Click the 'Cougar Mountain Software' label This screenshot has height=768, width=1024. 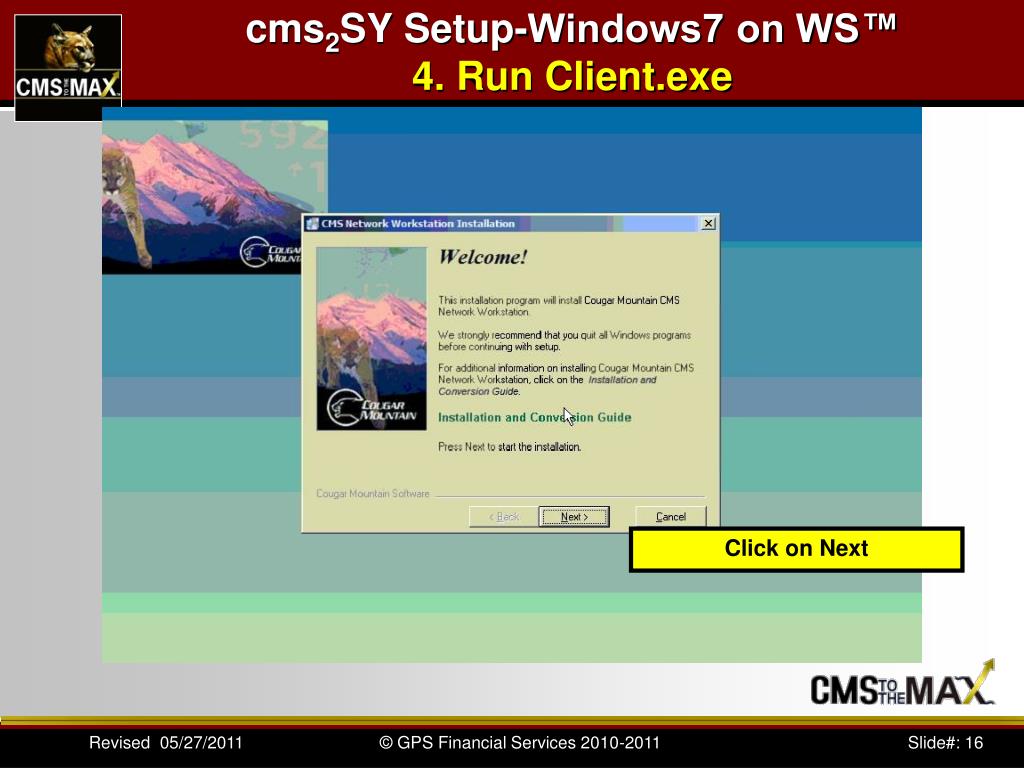(x=372, y=494)
